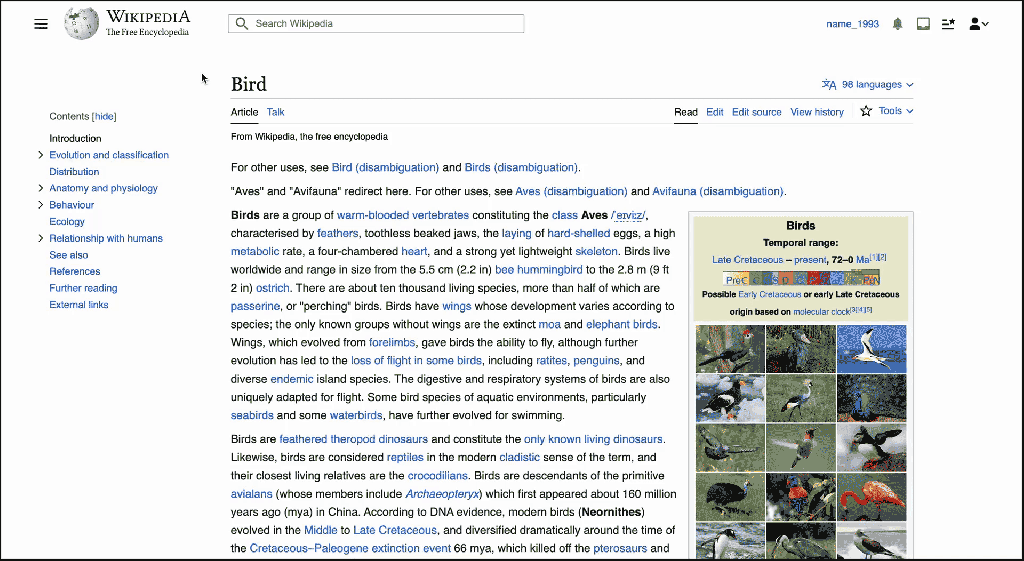
Task: Open the user account menu
Action: coord(978,24)
